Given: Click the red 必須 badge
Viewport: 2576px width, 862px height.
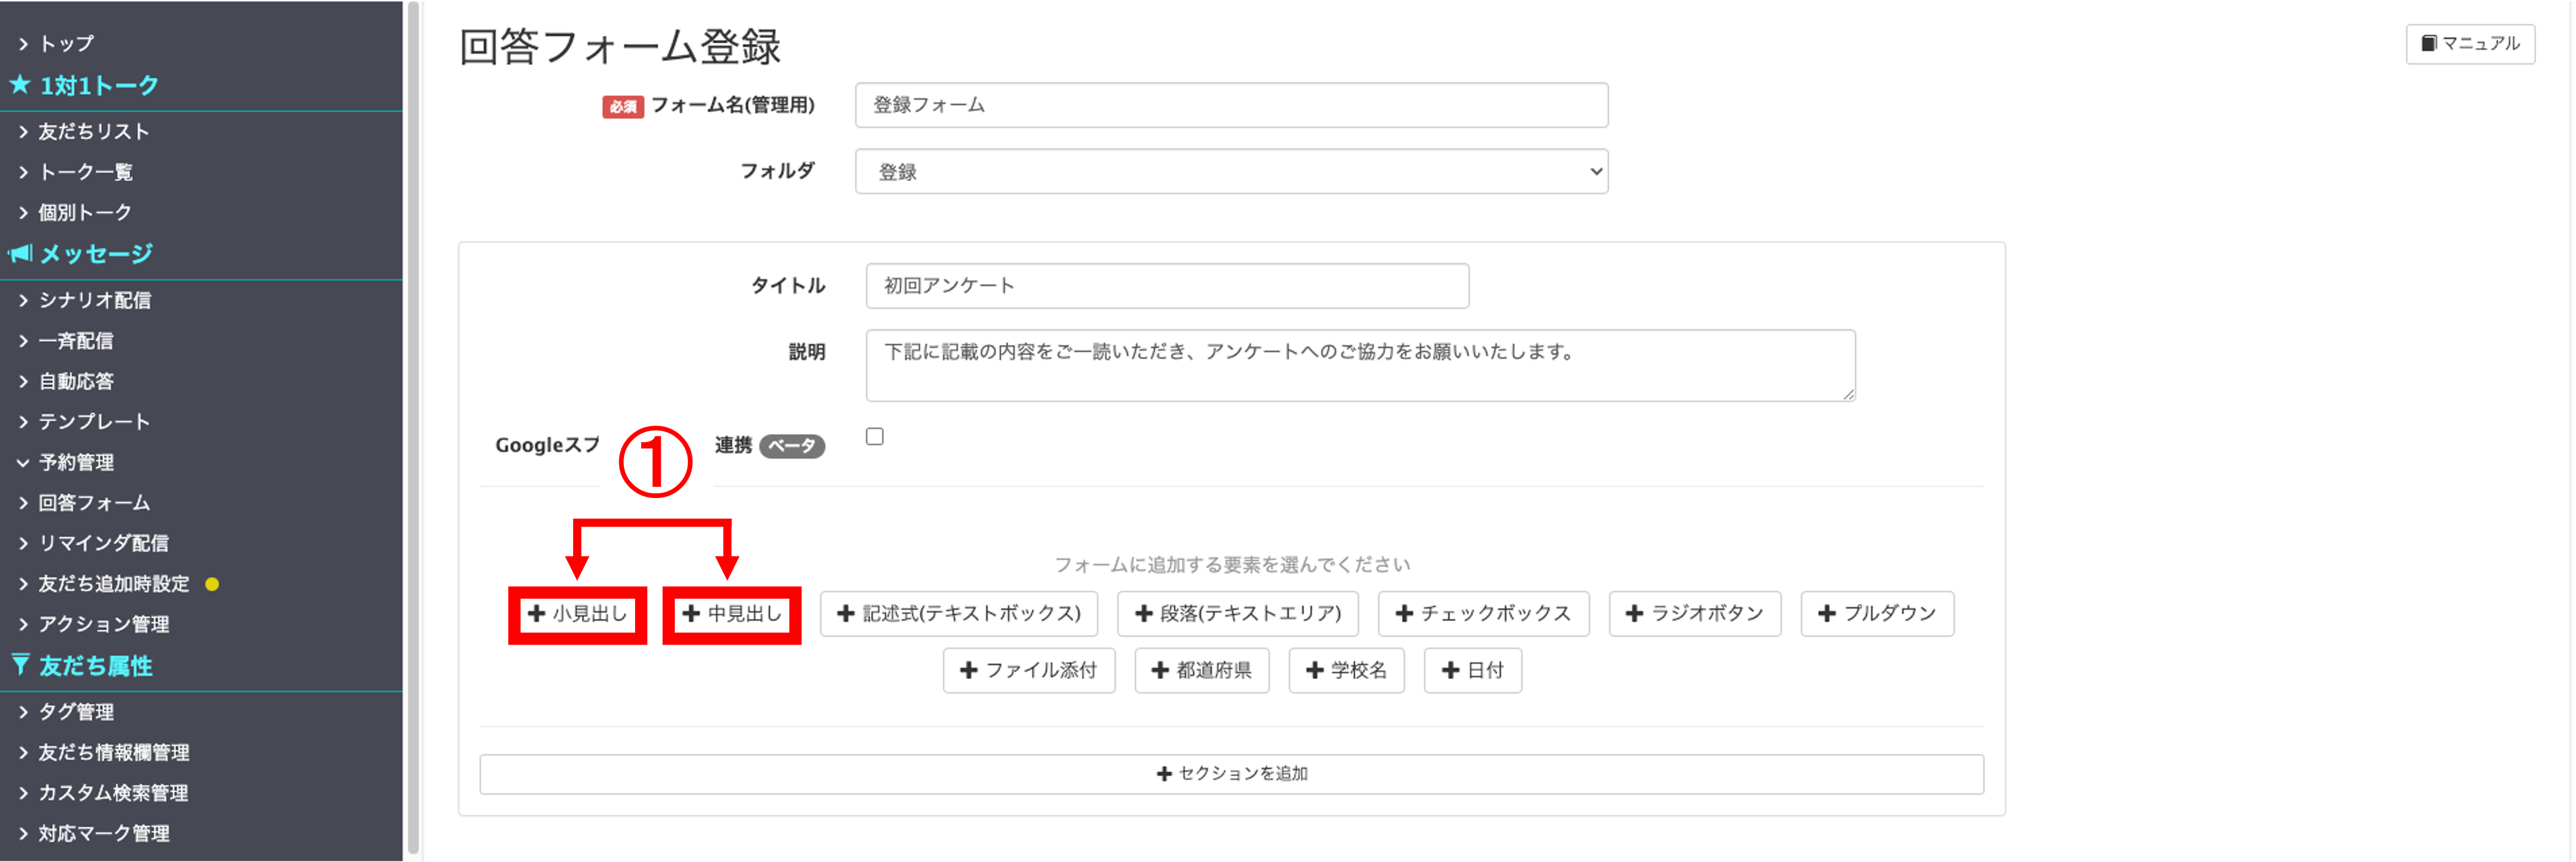Looking at the screenshot, I should pyautogui.click(x=623, y=106).
